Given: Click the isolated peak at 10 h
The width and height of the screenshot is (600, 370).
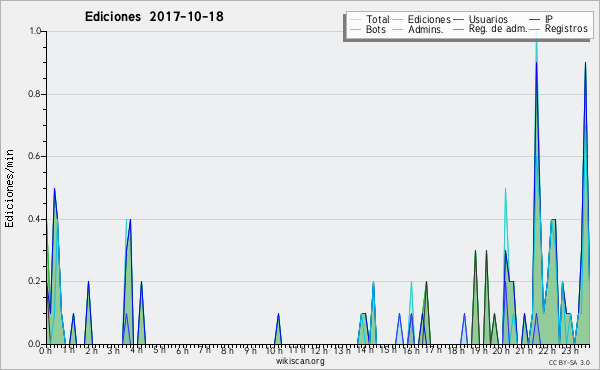Looking at the screenshot, I should [x=278, y=328].
